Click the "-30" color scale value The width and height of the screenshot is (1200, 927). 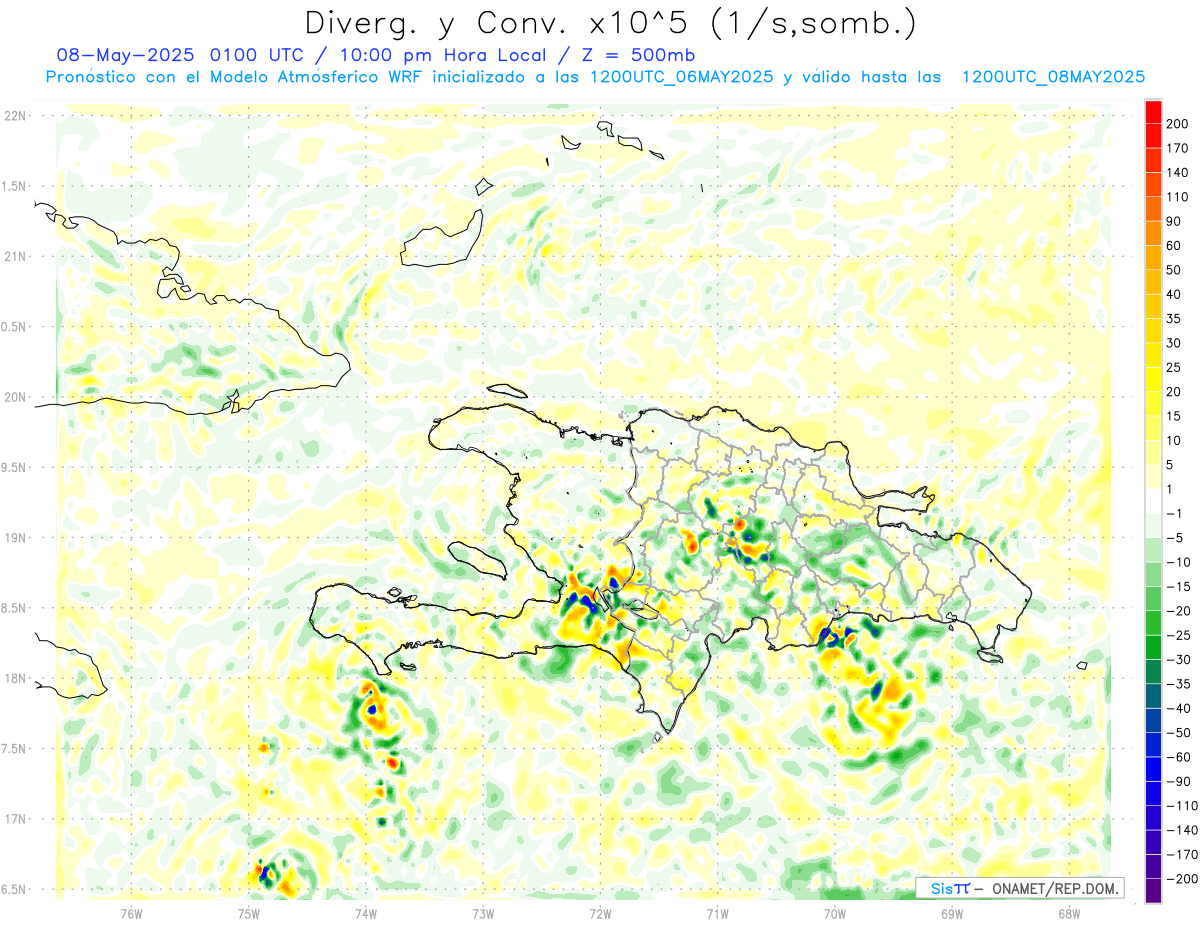(x=1180, y=659)
